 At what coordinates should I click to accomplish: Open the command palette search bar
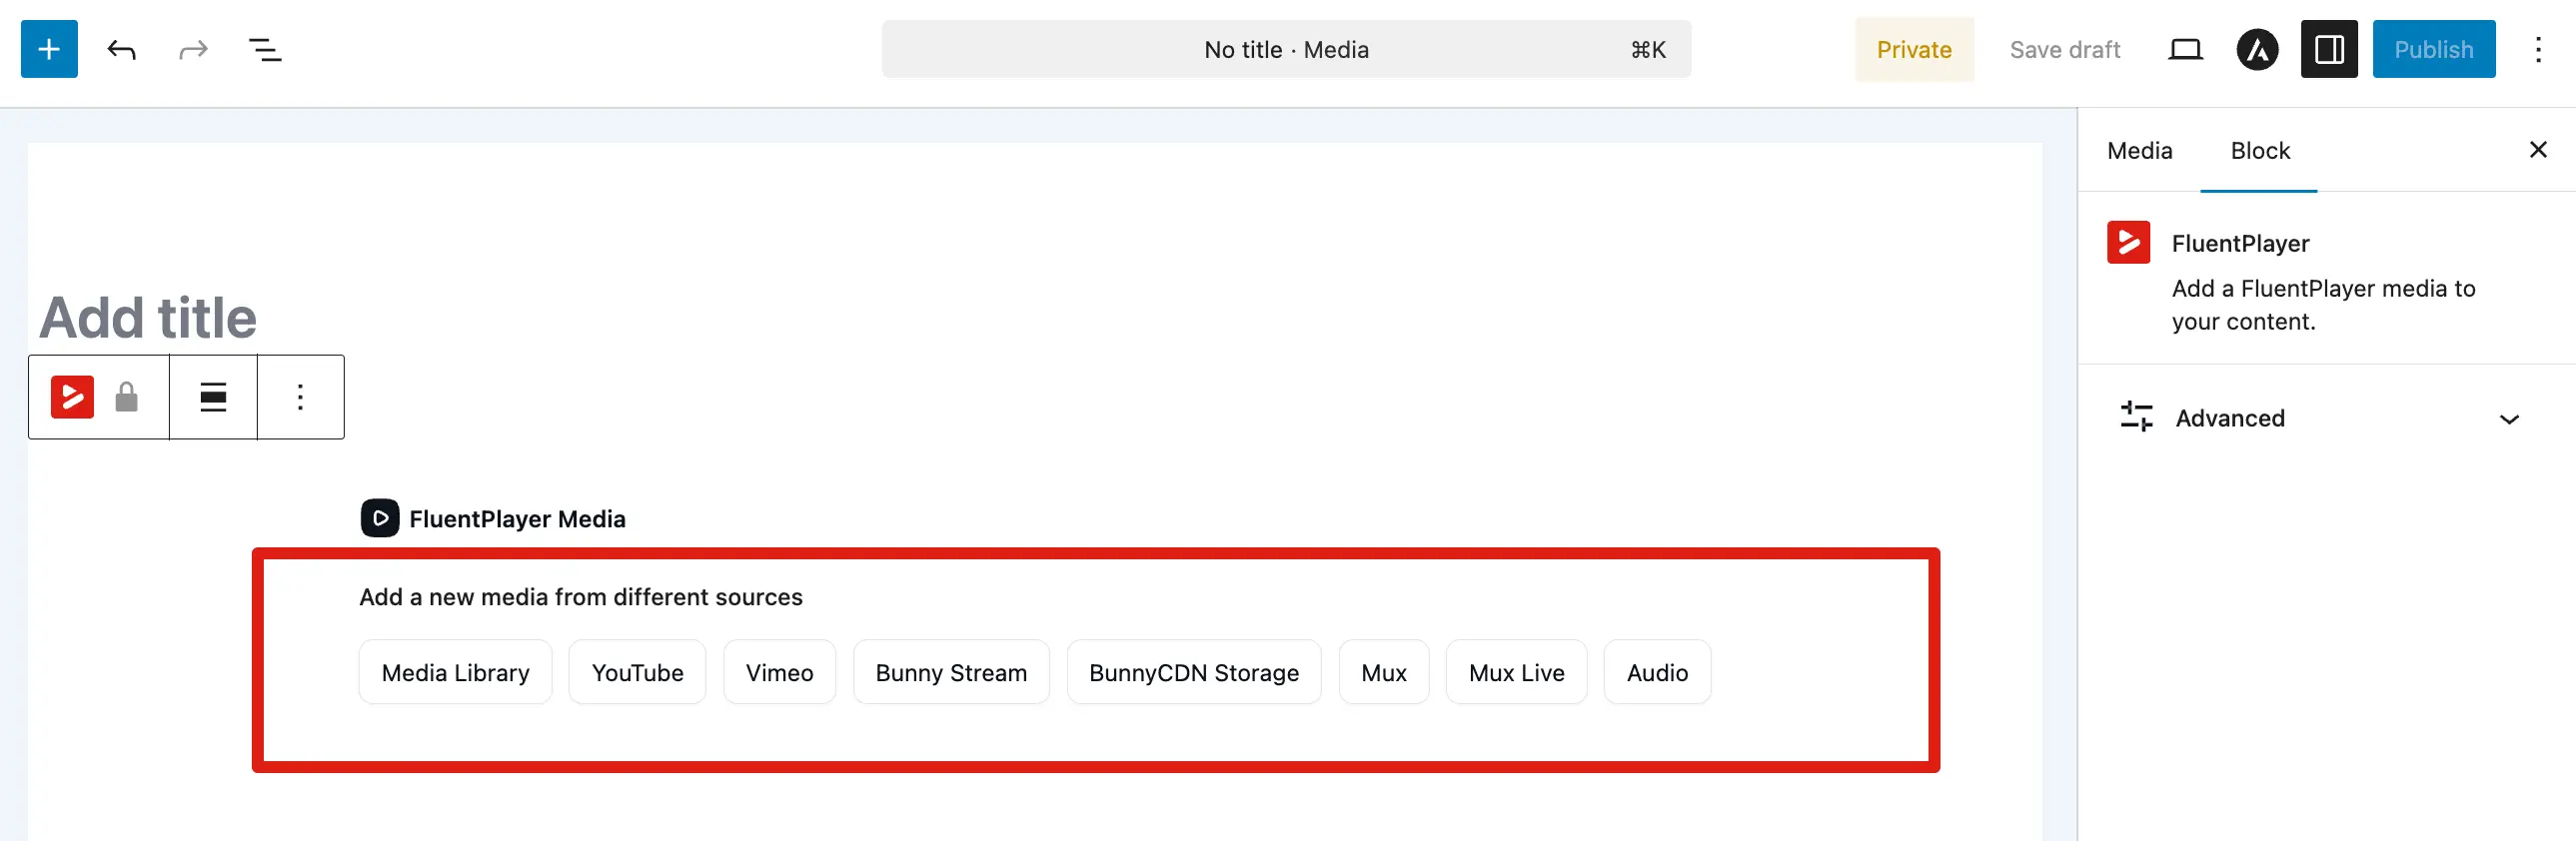pos(1286,49)
